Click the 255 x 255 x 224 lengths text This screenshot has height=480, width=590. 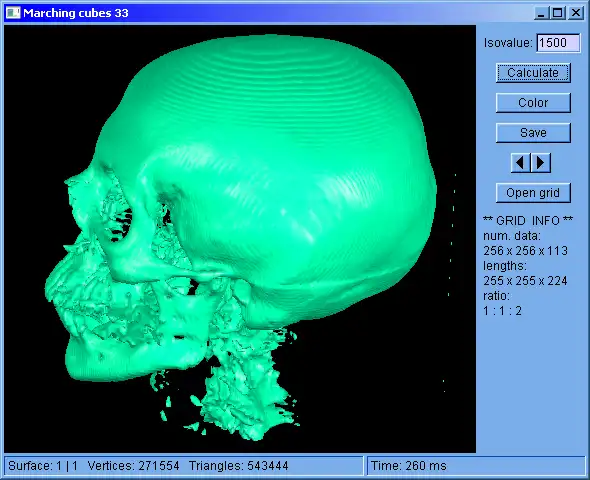pos(525,281)
